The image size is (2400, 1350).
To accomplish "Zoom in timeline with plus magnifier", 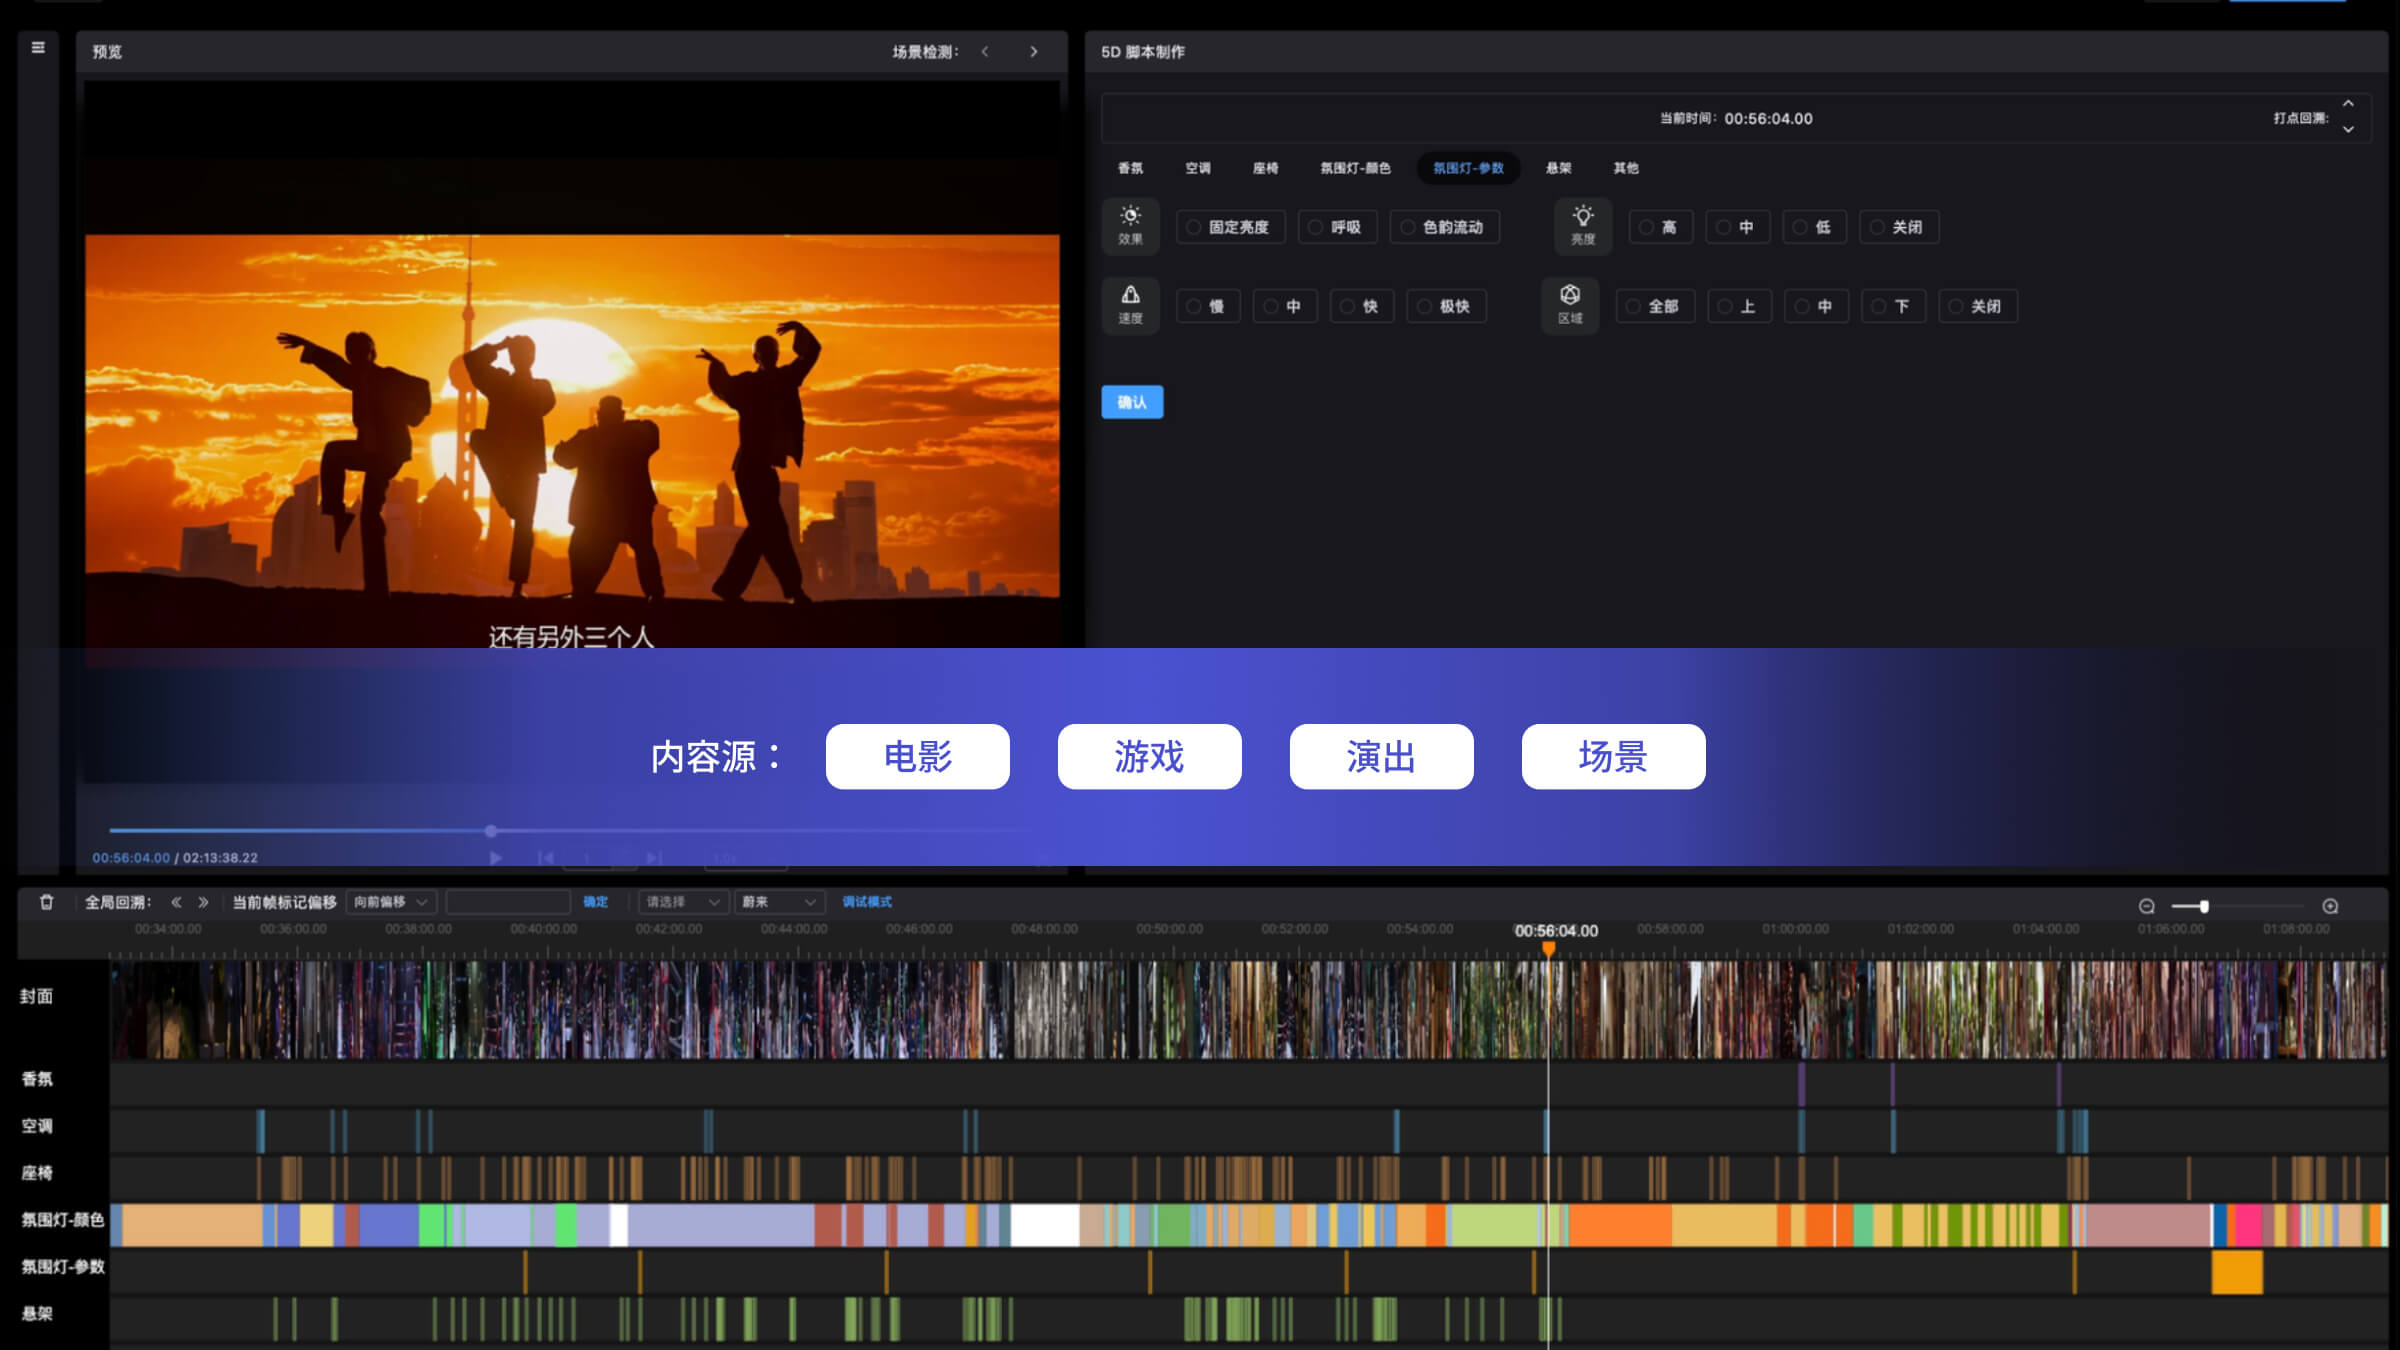I will 2330,906.
